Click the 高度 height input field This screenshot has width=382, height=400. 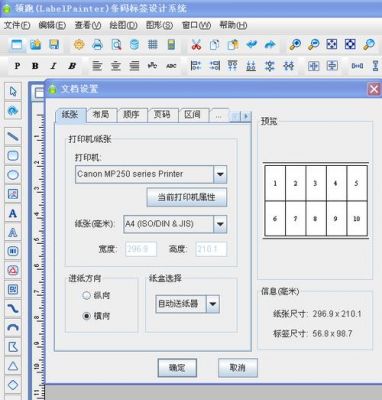[x=211, y=249]
